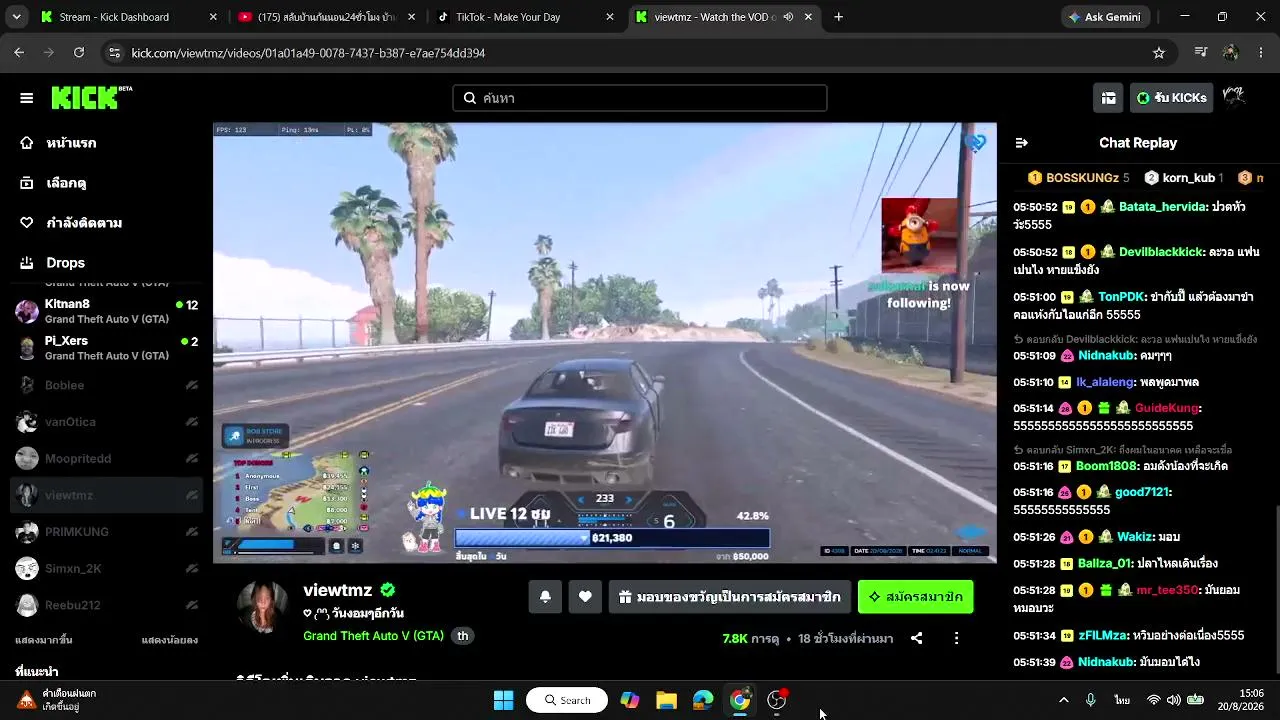
Task: Open the browser media controls
Action: 1201,53
